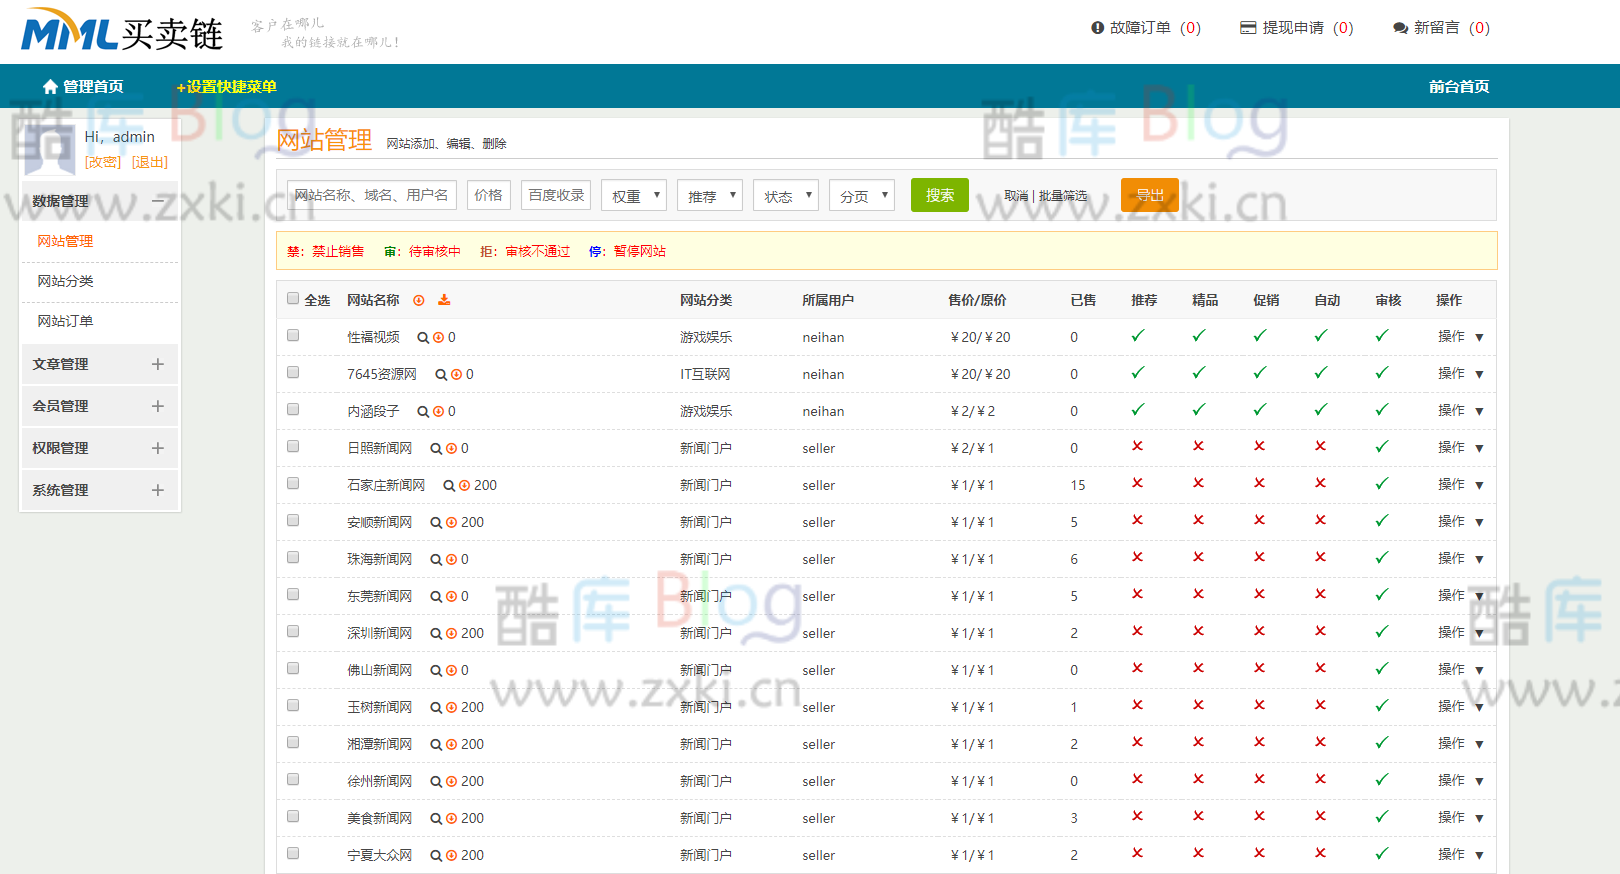Click the [退出] logout link
Image resolution: width=1620 pixels, height=874 pixels.
pyautogui.click(x=150, y=162)
